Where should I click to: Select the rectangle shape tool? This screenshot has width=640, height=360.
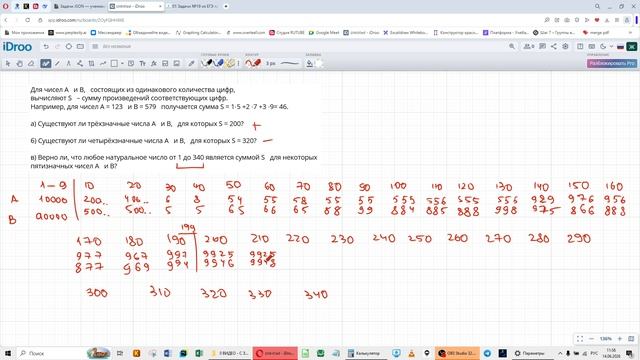tap(114, 63)
